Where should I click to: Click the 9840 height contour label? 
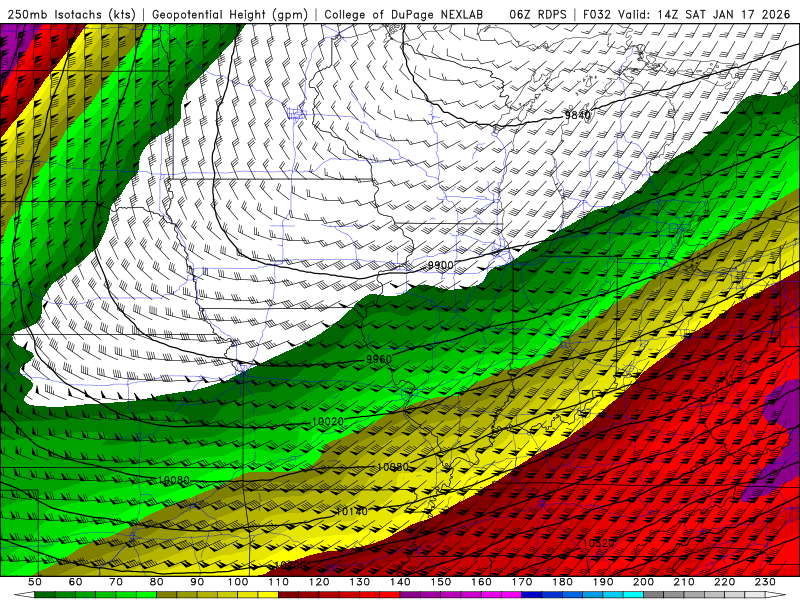click(578, 115)
